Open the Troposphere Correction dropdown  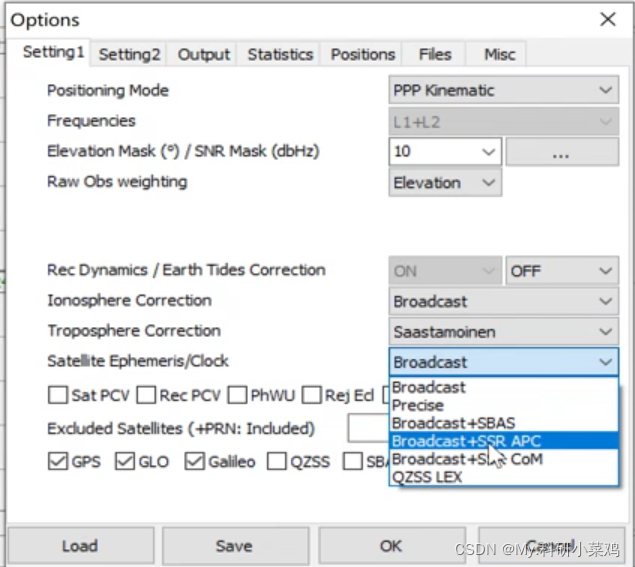(x=503, y=332)
